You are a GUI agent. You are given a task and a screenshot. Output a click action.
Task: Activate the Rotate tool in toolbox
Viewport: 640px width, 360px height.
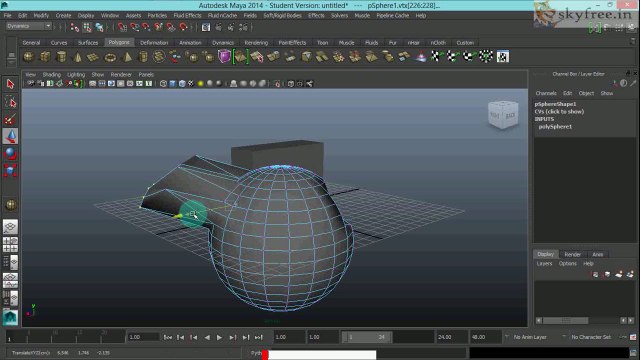point(10,153)
